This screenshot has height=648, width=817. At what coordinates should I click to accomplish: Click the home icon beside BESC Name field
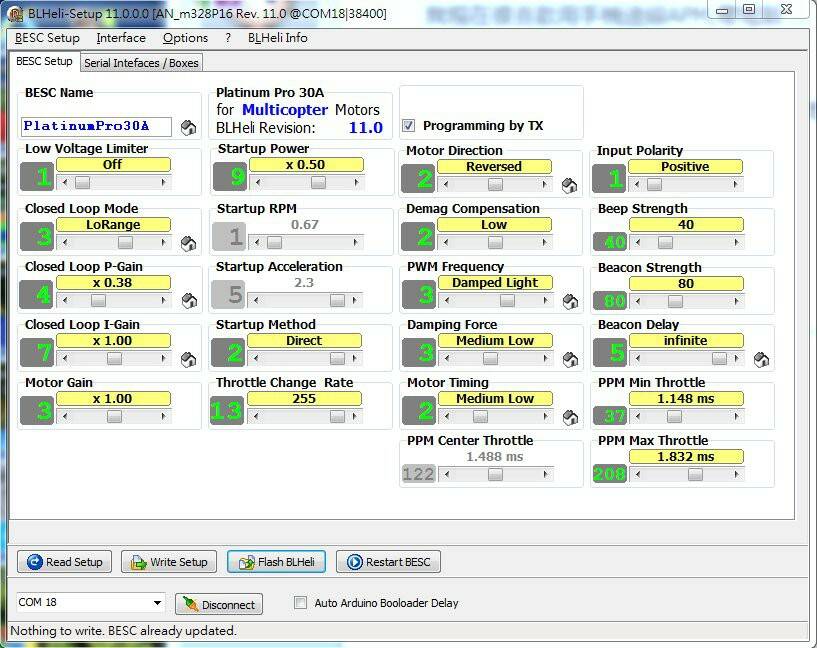coord(188,128)
